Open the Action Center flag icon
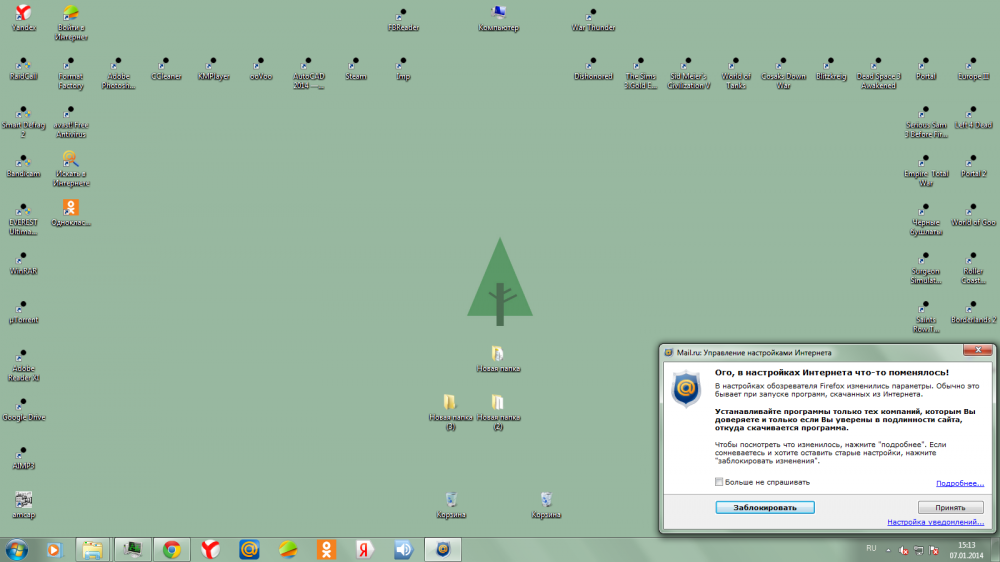This screenshot has height=562, width=1000. pos(934,550)
